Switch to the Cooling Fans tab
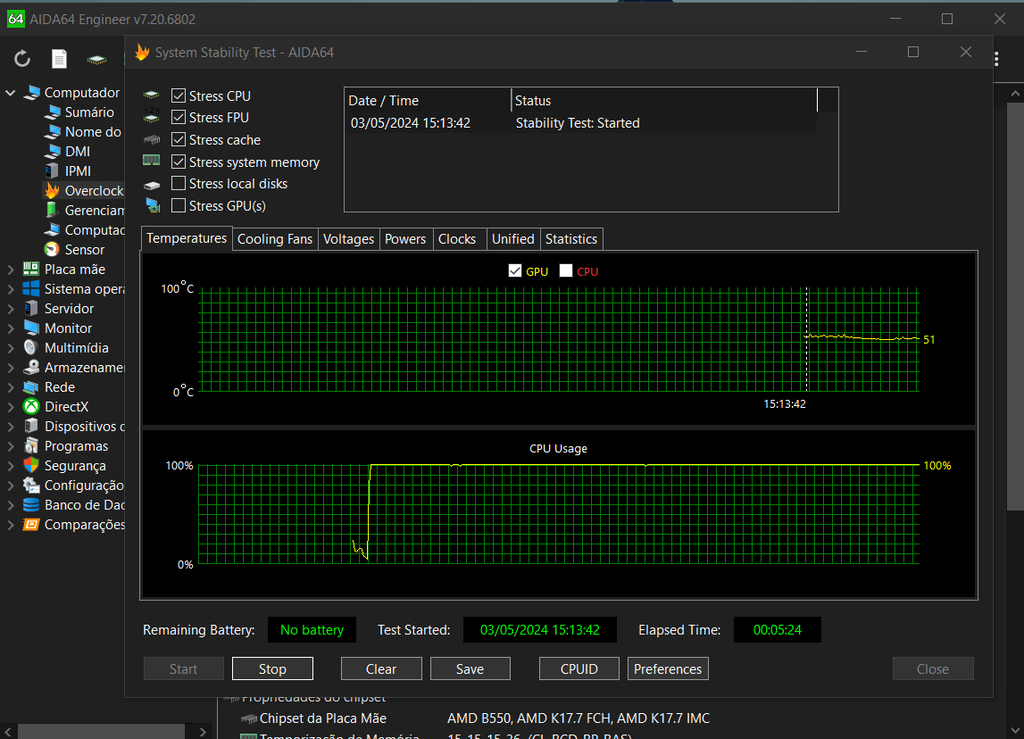The height and width of the screenshot is (739, 1024). tap(275, 239)
